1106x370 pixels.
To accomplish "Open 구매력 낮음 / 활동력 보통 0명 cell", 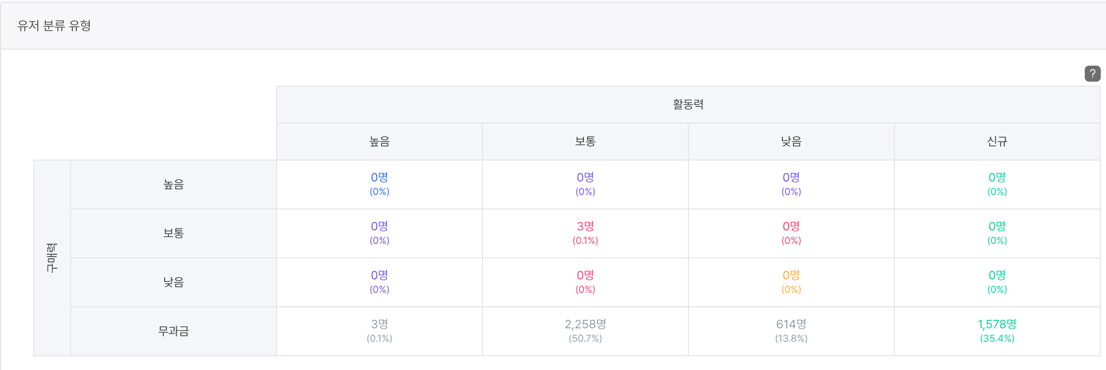I will coord(585,283).
